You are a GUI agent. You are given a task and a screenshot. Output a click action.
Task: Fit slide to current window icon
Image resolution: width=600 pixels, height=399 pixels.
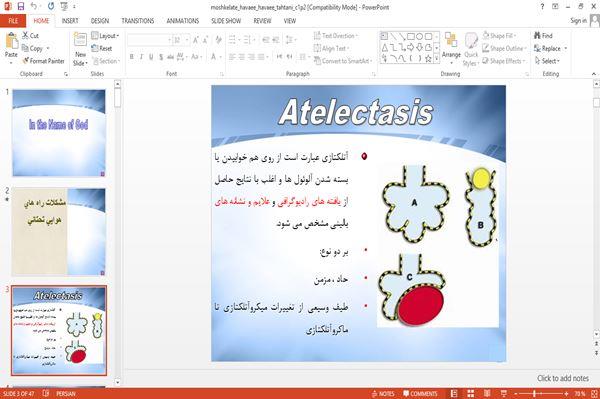point(594,393)
